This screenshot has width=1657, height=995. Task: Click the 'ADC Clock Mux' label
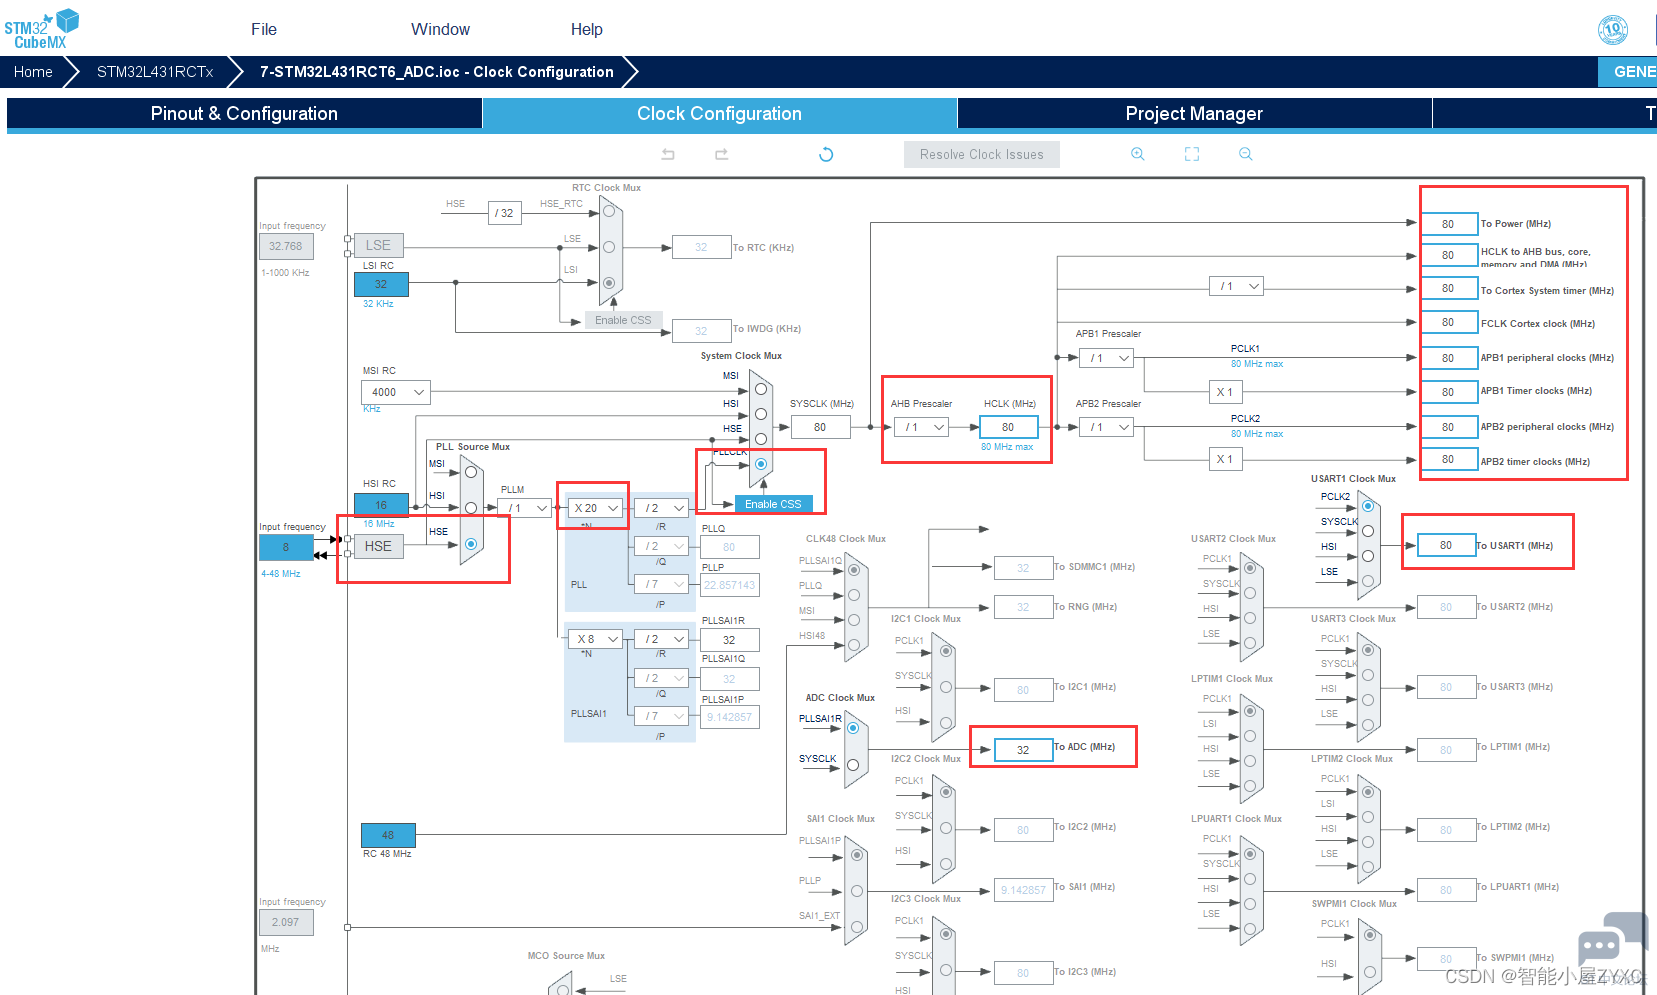coord(840,698)
